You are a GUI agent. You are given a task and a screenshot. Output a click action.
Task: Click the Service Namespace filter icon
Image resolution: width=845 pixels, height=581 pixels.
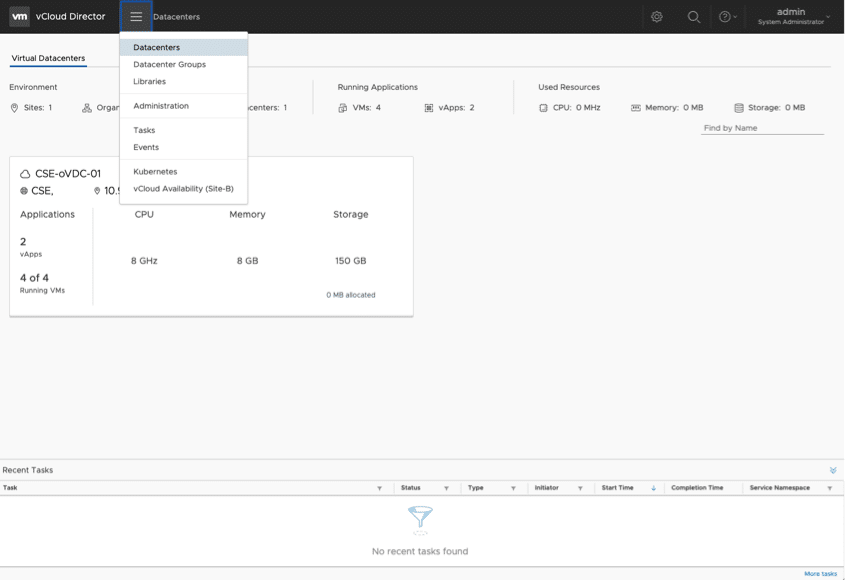pos(829,488)
